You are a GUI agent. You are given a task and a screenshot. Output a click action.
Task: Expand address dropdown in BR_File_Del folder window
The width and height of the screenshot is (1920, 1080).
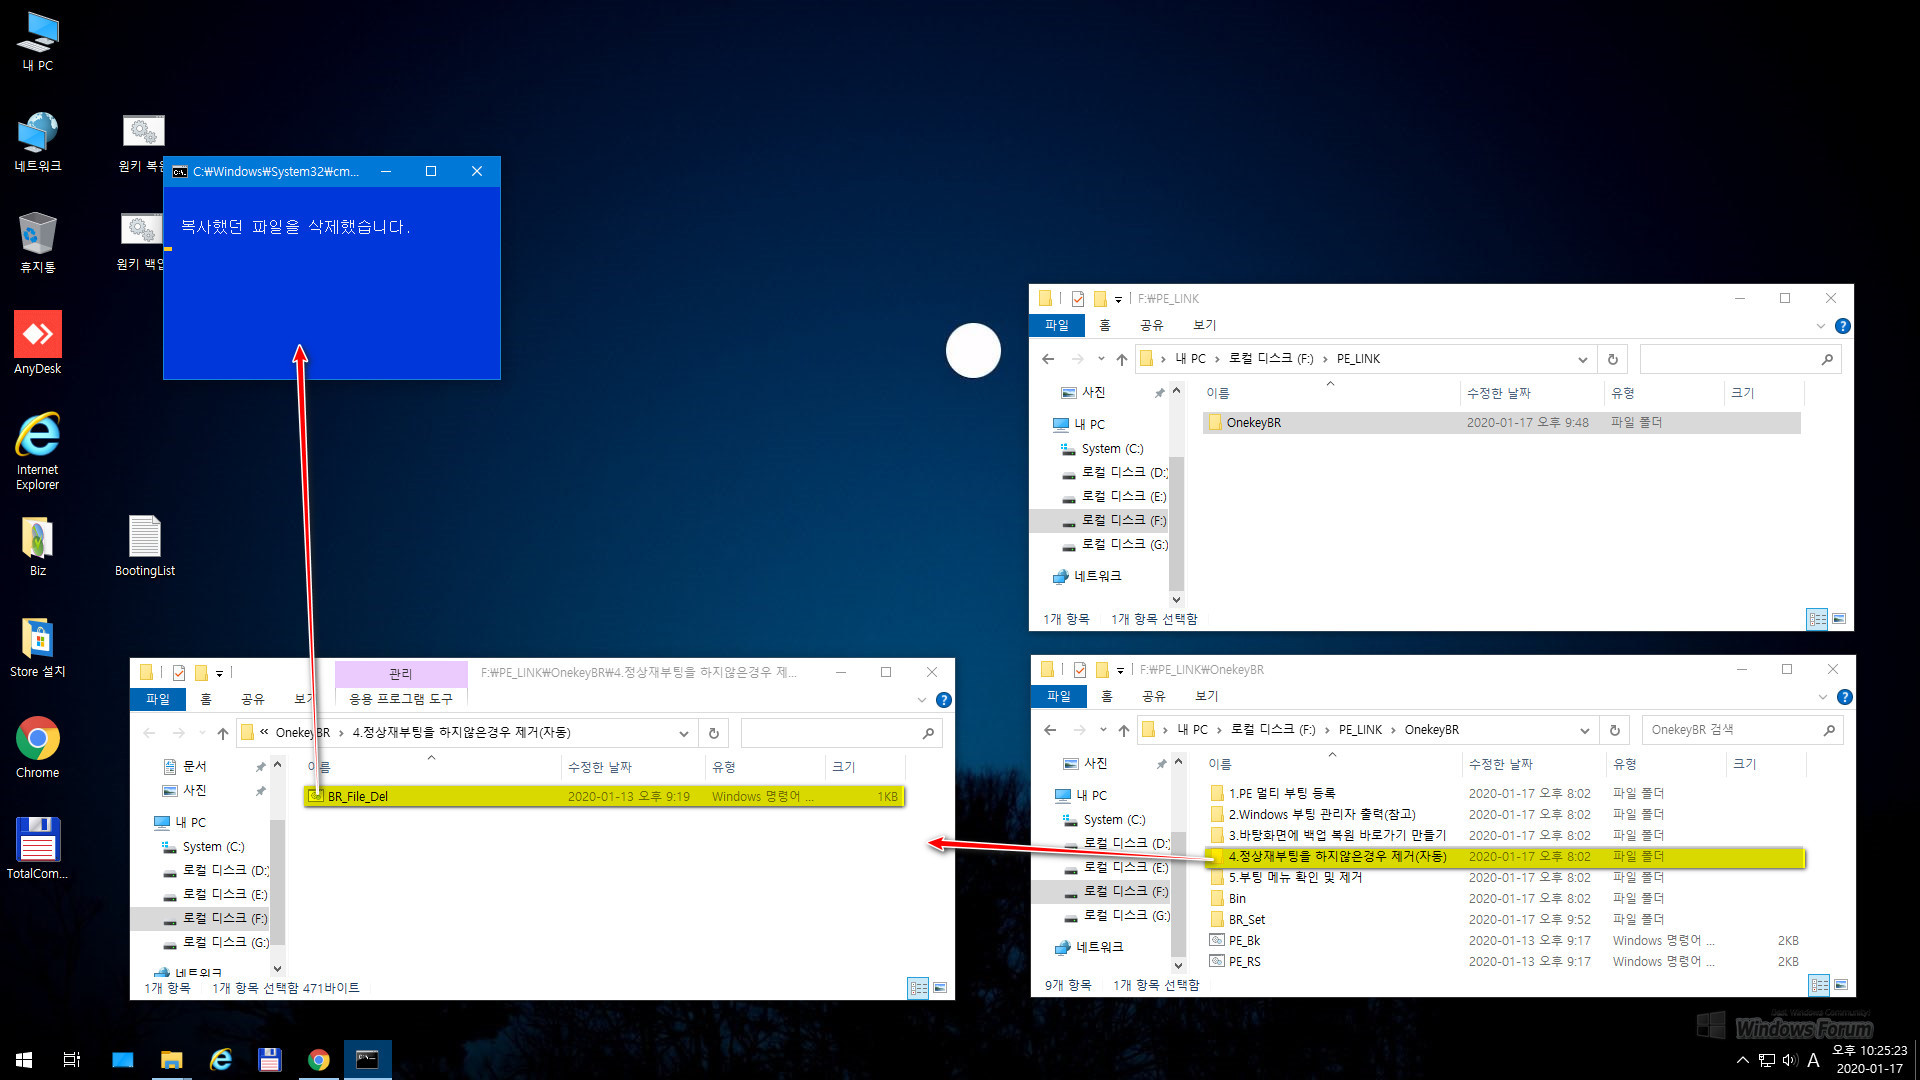click(684, 733)
